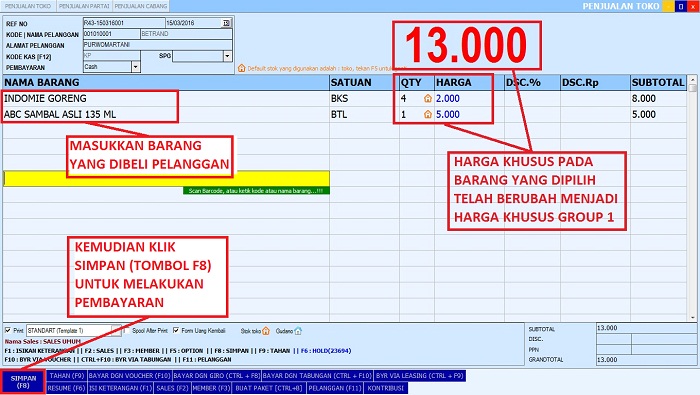
Task: Switch to the PENJUALAN PARTAI tab
Action: coord(84,6)
